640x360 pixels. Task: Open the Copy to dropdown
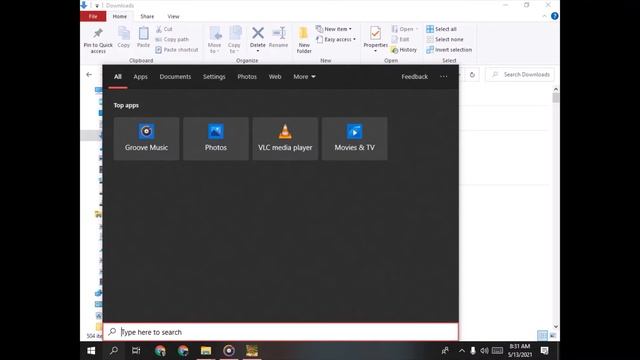pyautogui.click(x=234, y=40)
